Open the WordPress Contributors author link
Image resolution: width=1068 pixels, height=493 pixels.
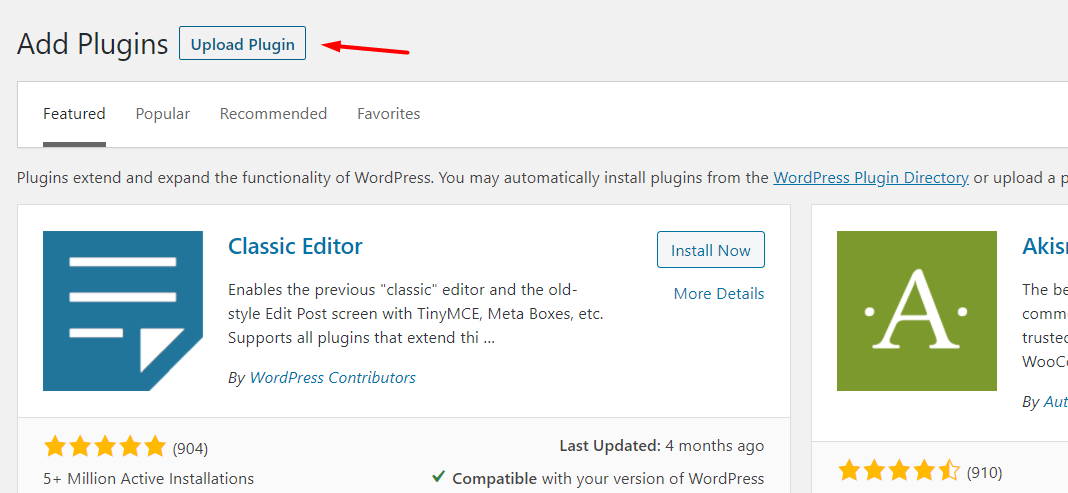(333, 377)
